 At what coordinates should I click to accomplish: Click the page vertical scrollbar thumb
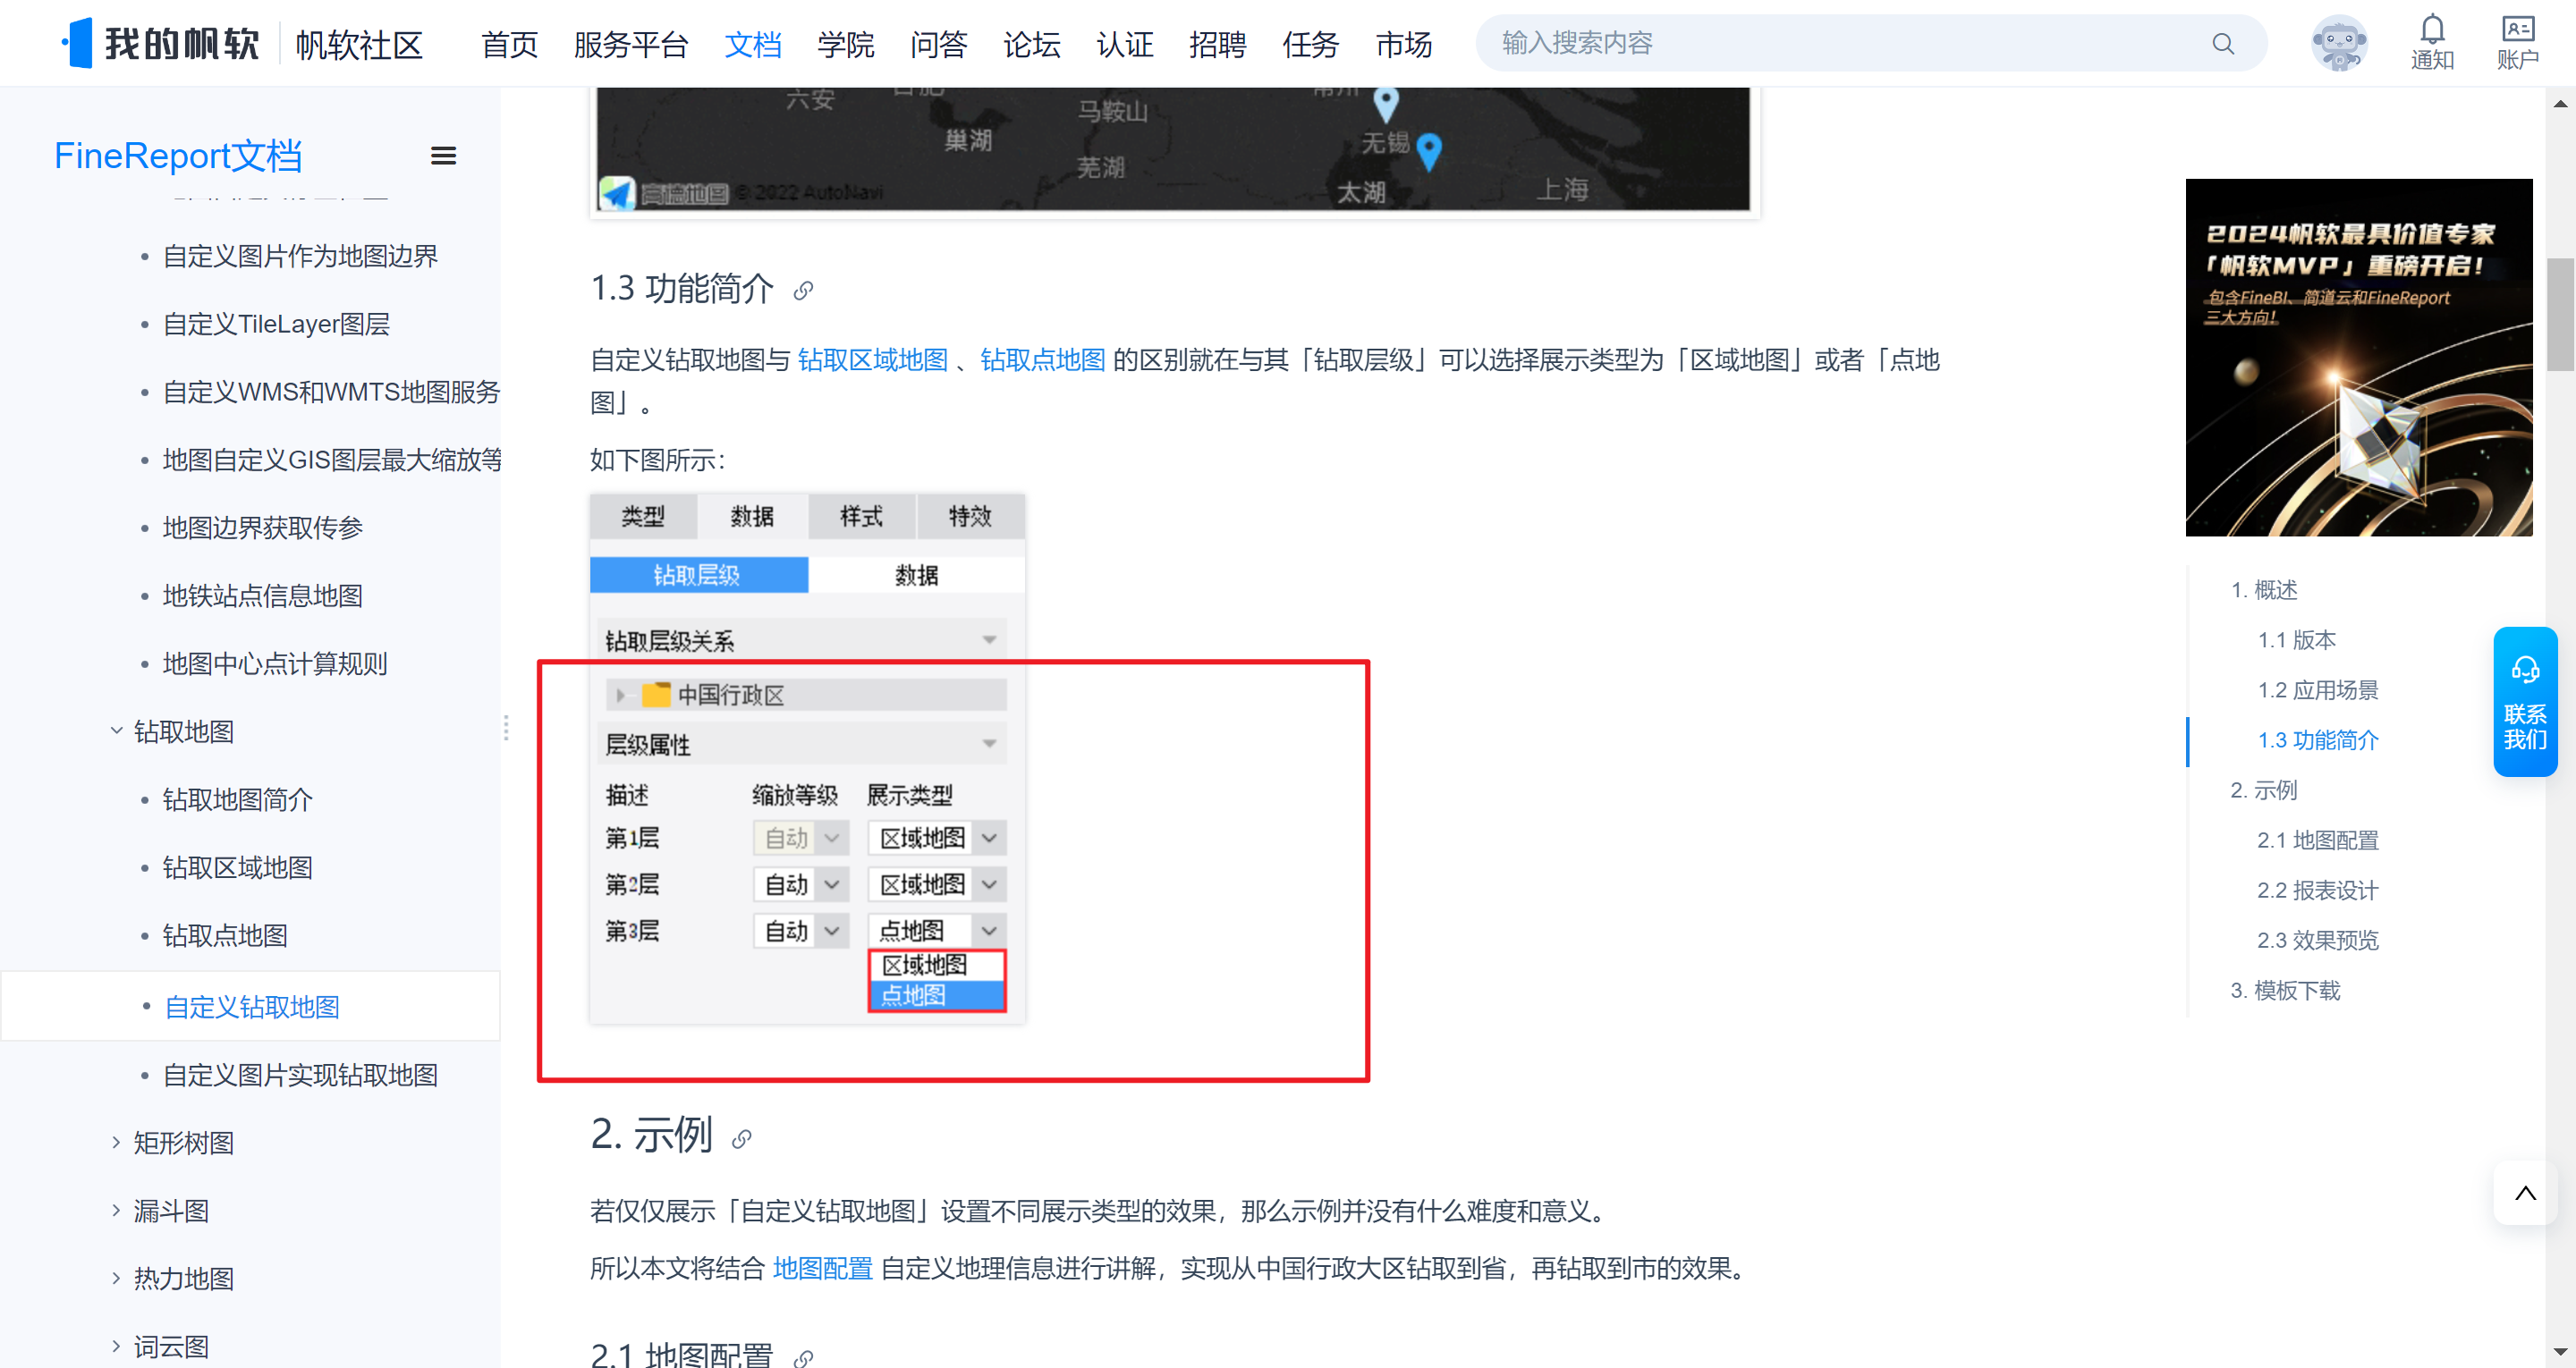[2560, 314]
